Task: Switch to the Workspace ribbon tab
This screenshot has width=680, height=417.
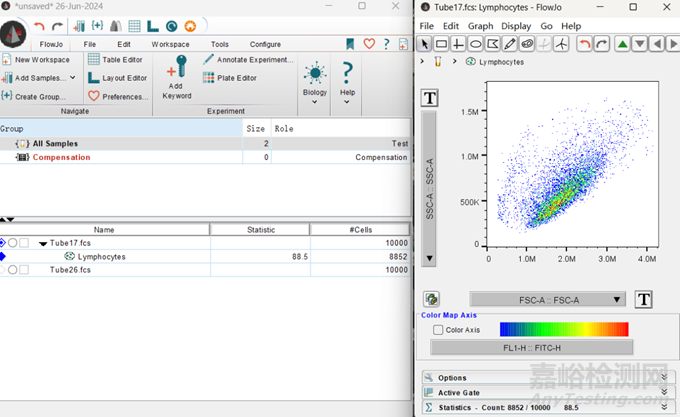Action: tap(170, 44)
